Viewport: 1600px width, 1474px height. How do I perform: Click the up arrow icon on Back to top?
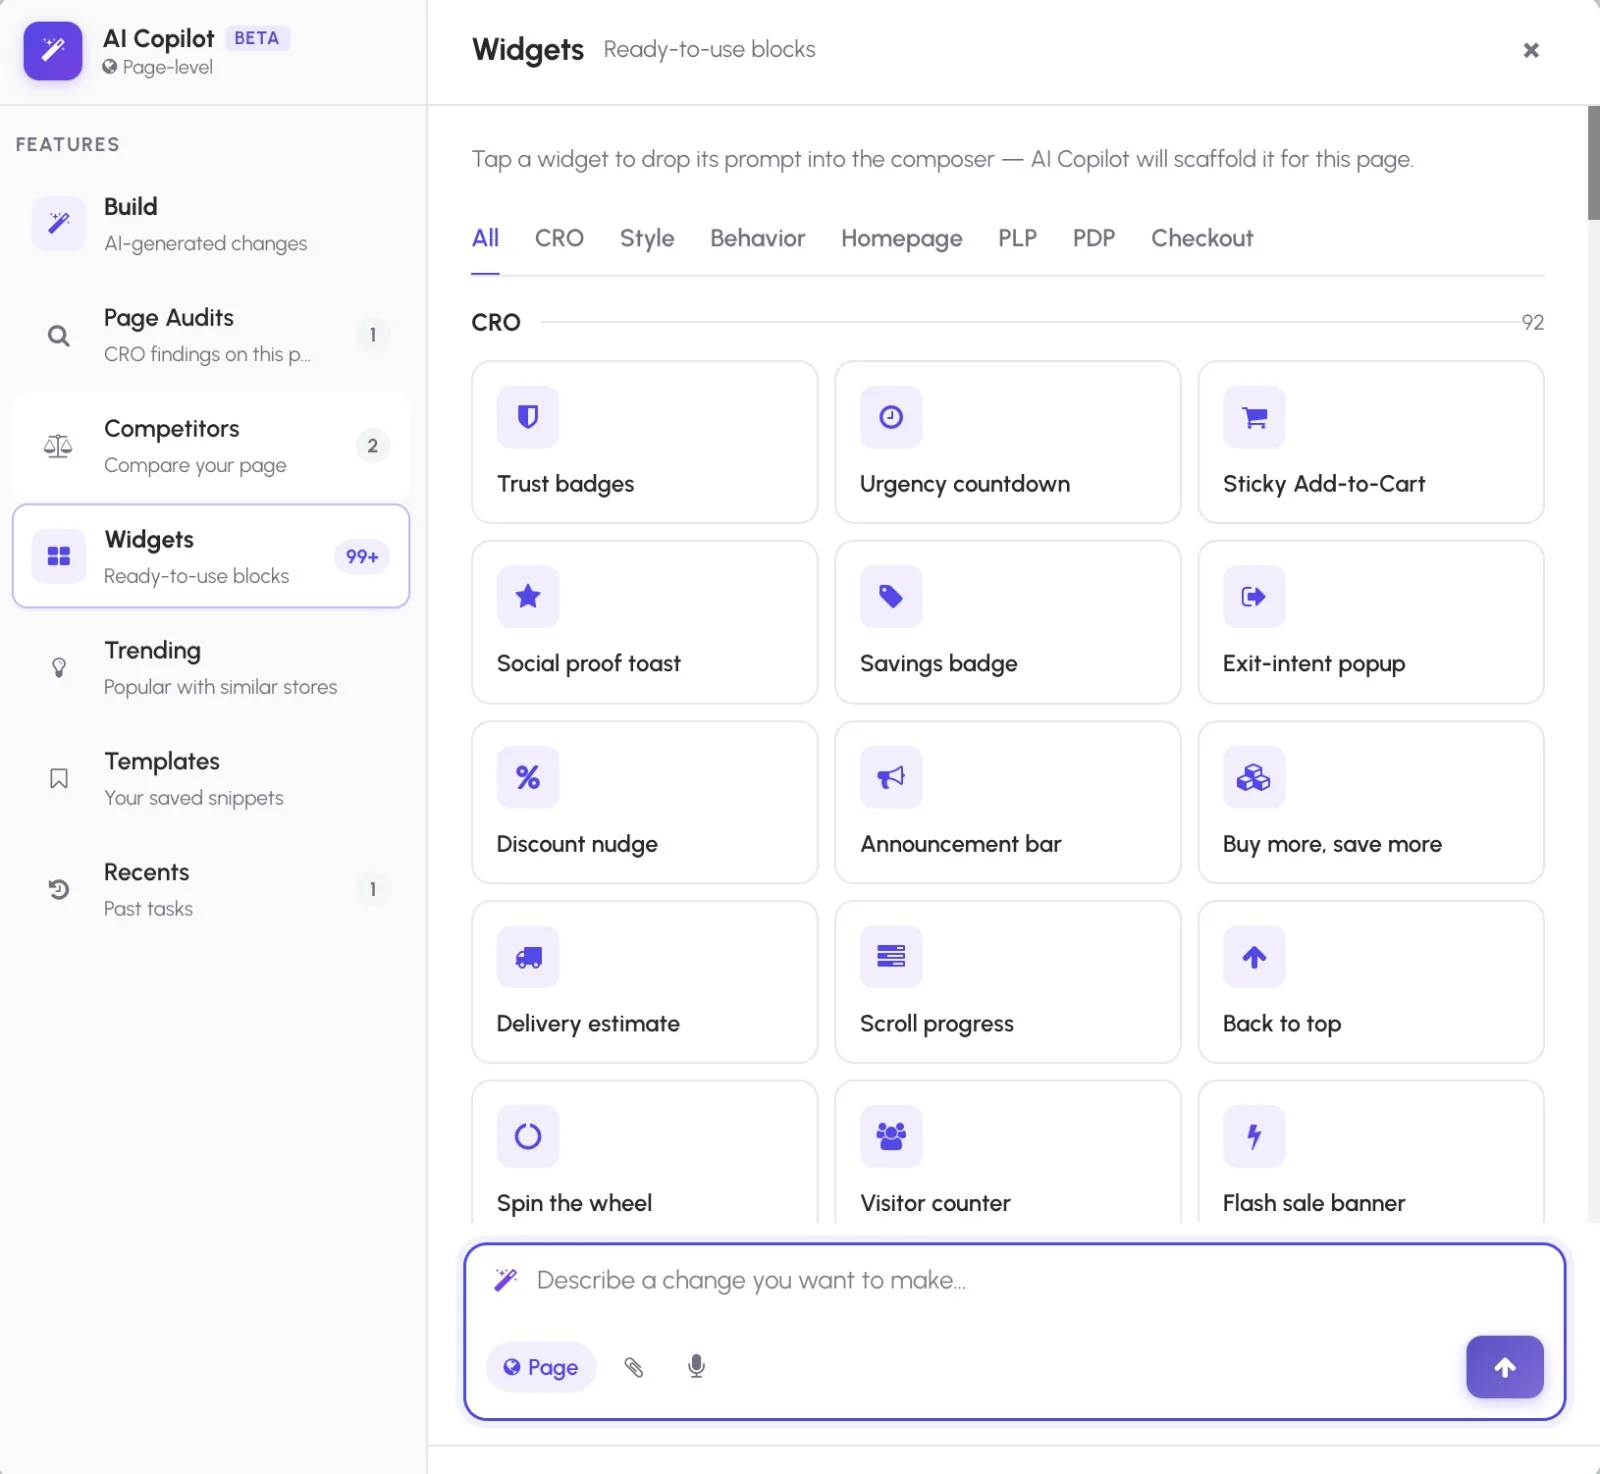coord(1254,957)
